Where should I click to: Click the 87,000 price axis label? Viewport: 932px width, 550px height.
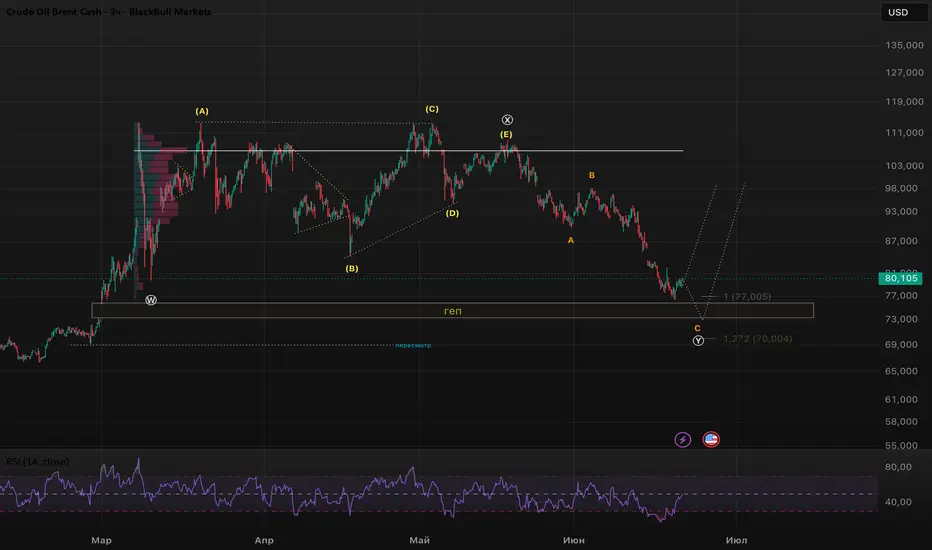click(x=901, y=241)
